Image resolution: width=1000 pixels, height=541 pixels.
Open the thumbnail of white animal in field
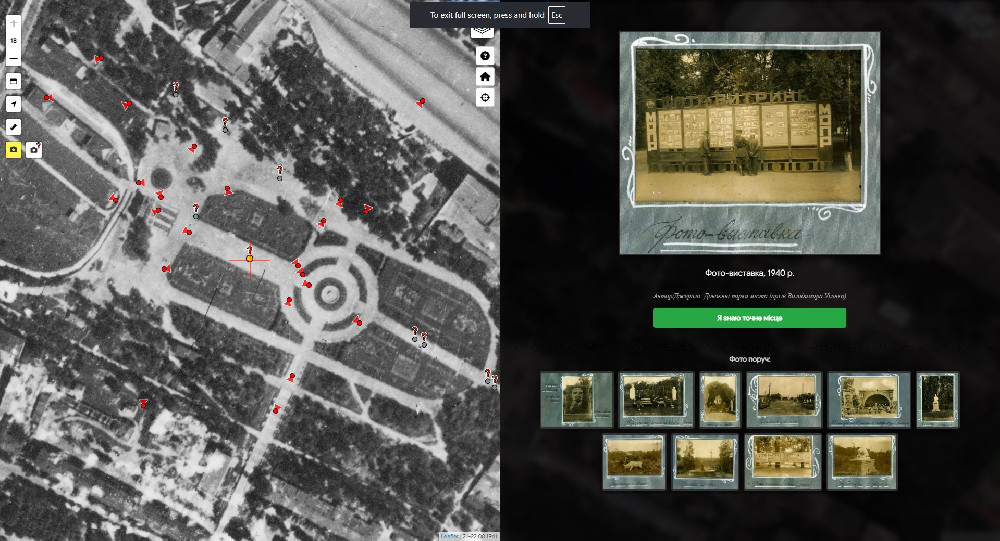[x=634, y=462]
